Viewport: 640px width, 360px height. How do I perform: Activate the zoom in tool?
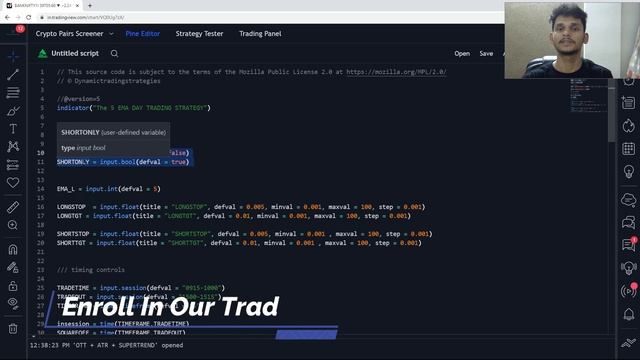tap(13, 225)
